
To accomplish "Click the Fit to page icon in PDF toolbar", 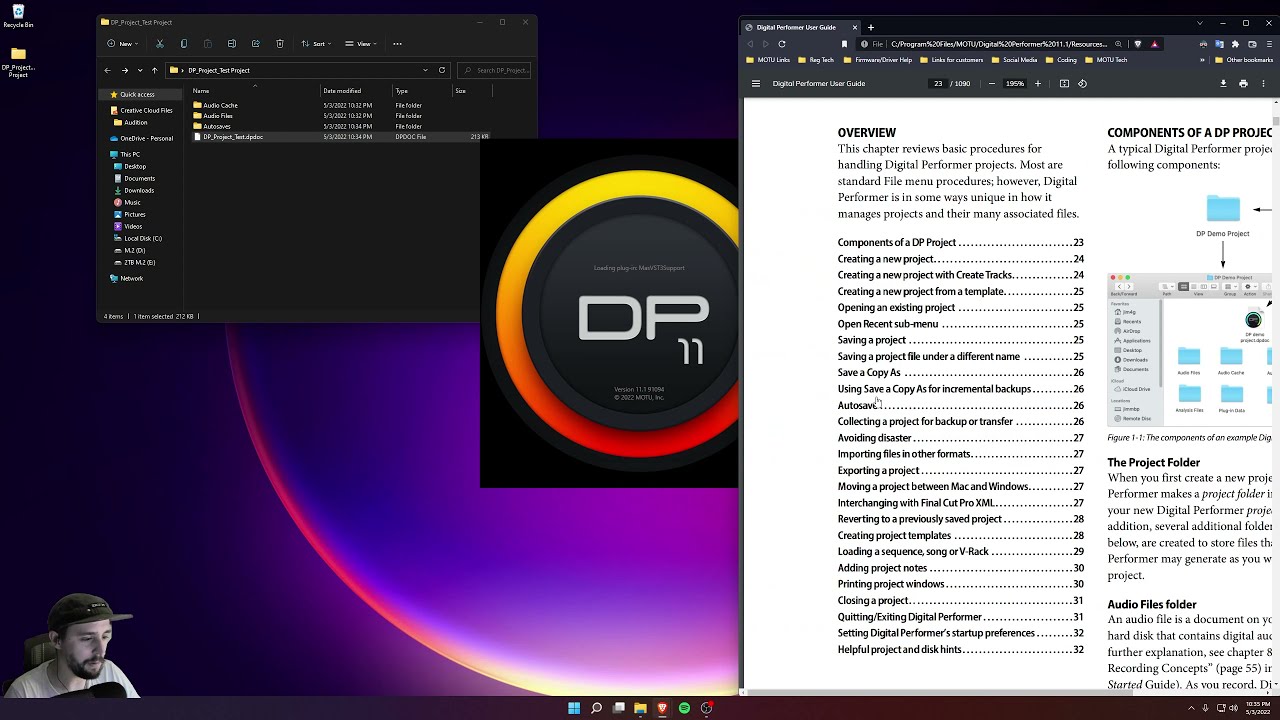I will (x=1064, y=84).
